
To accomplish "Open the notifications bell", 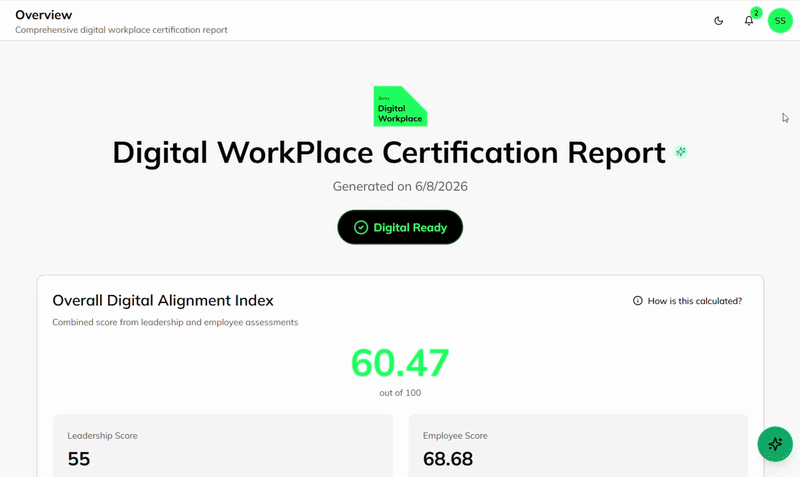I will tap(748, 21).
